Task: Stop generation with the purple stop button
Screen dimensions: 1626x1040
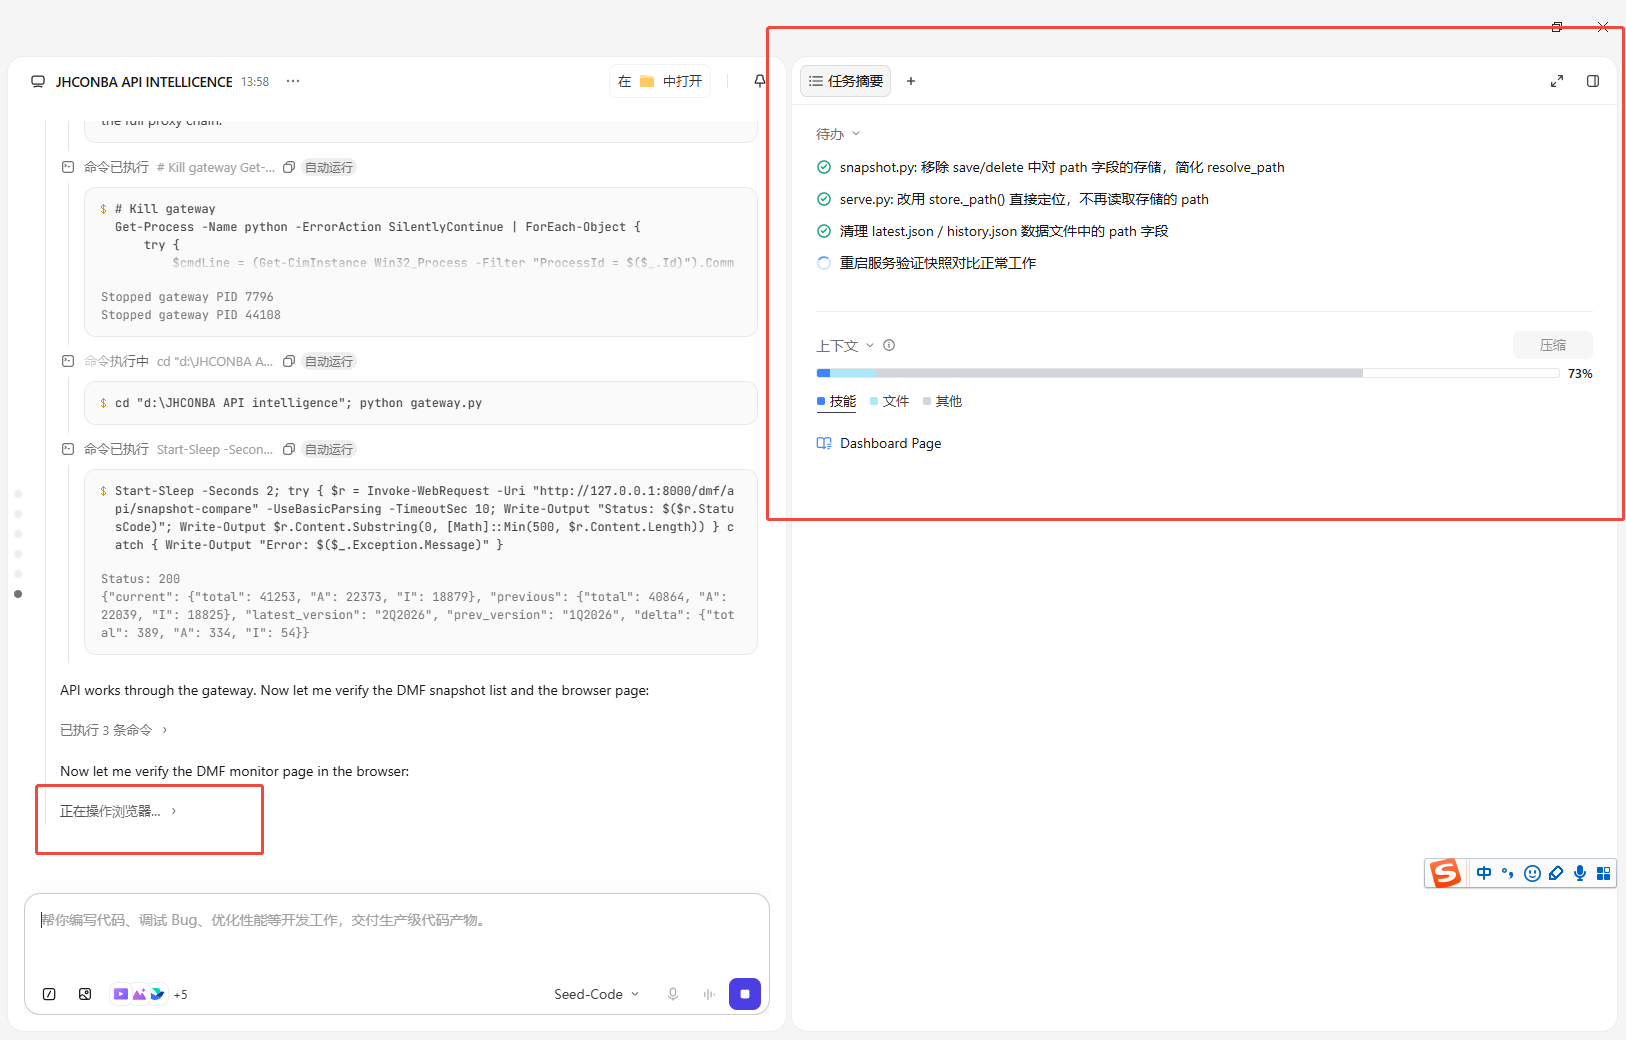Action: tap(745, 994)
